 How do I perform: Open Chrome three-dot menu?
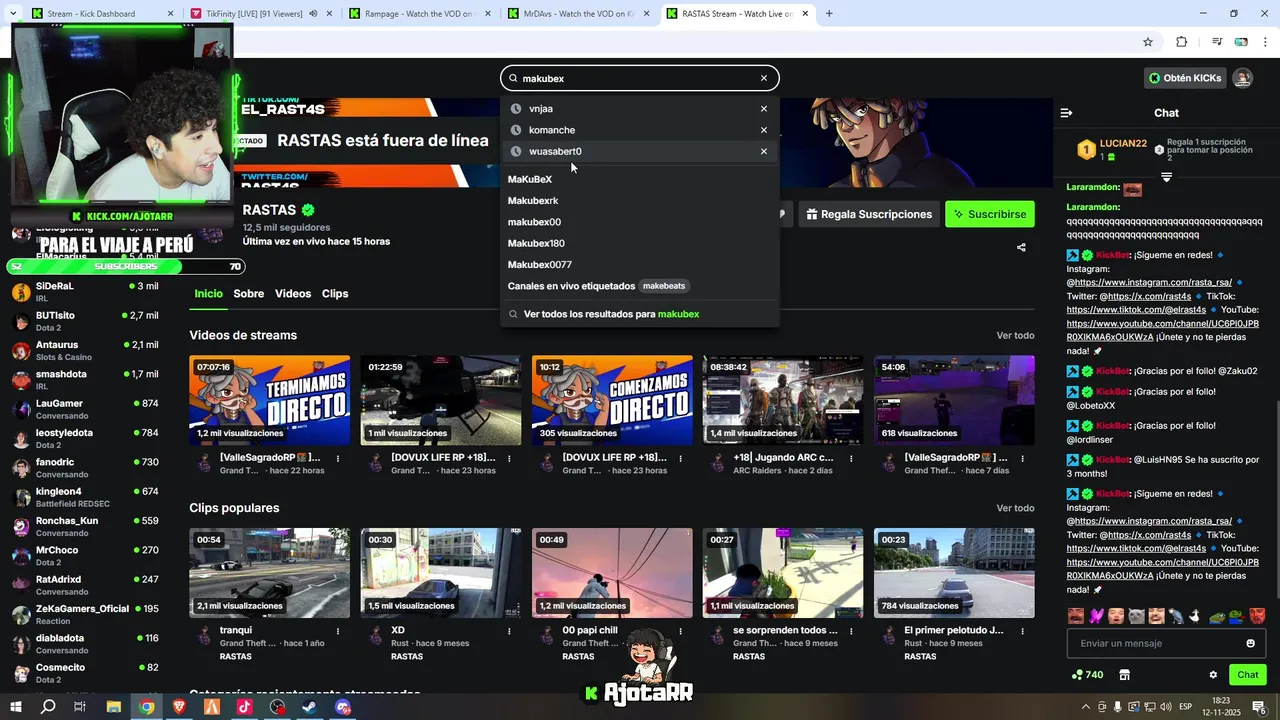tap(1265, 42)
